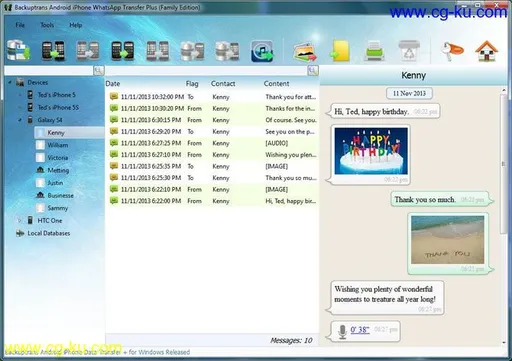Click the export photos toolbar icon
The image size is (512, 361).
point(305,51)
